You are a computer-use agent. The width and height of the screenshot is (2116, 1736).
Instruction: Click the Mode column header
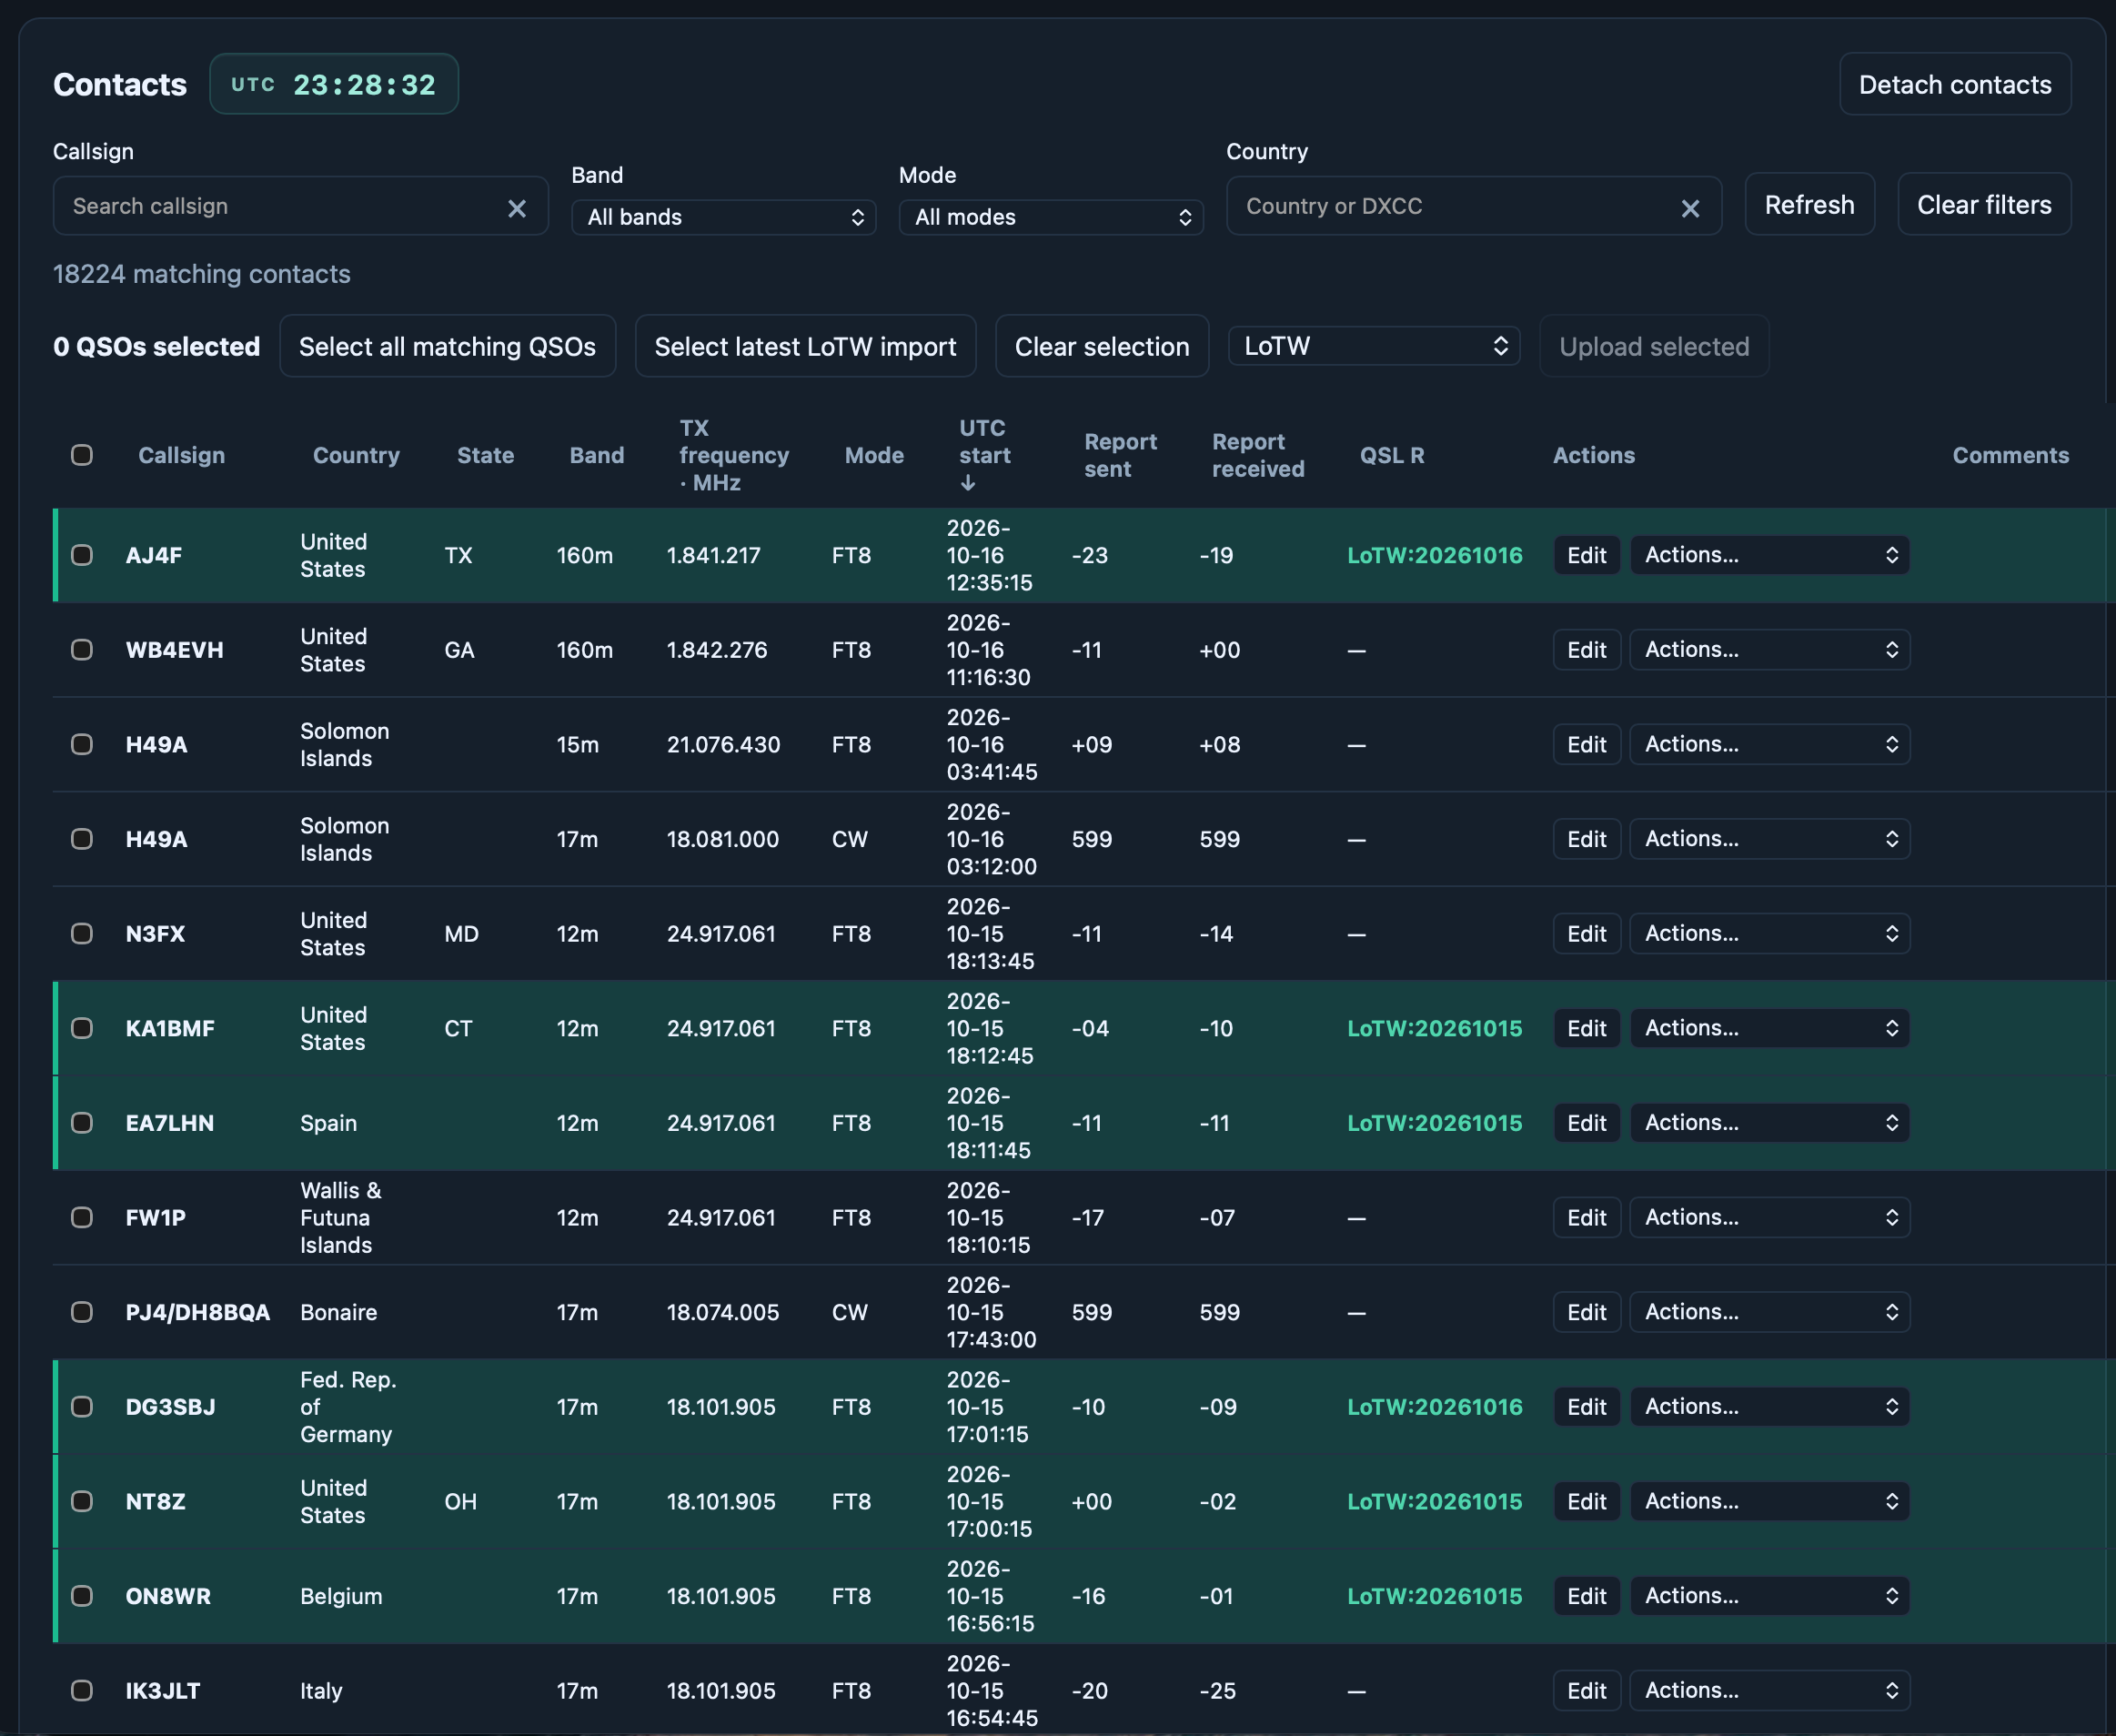[x=874, y=456]
